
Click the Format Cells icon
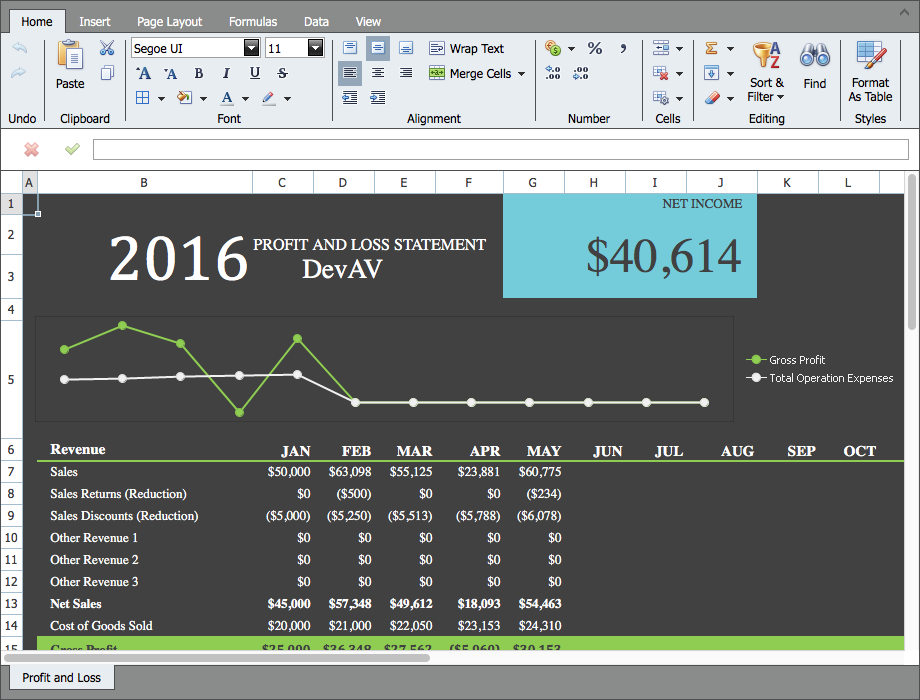(661, 98)
